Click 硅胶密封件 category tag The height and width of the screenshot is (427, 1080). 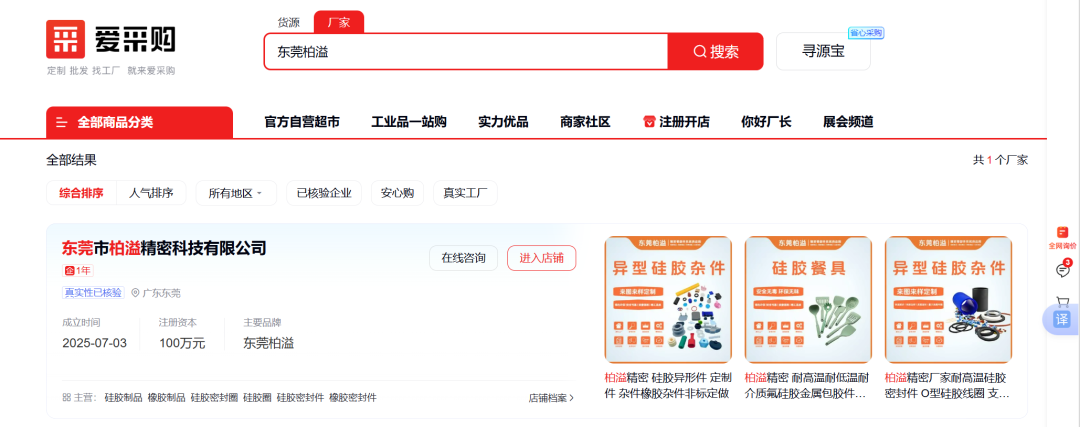tap(300, 398)
